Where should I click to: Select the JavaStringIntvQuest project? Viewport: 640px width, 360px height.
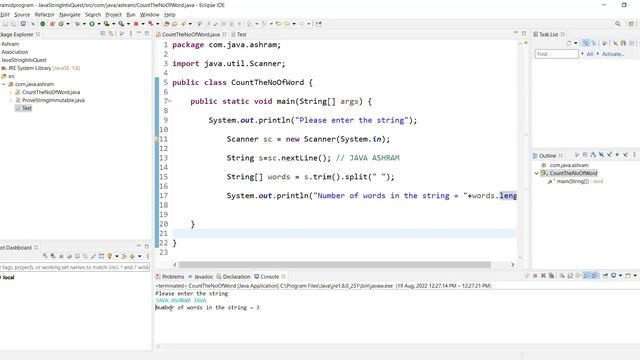pos(24,60)
